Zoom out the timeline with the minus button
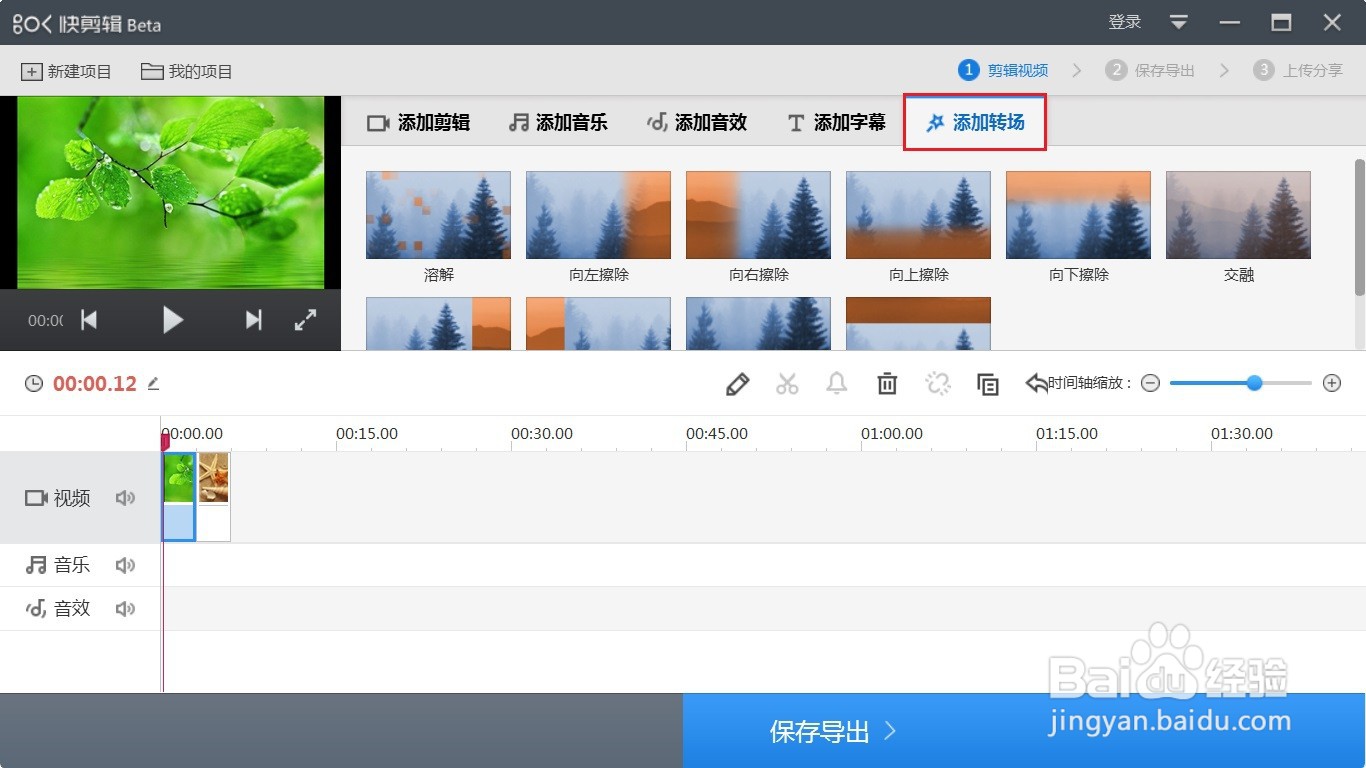 coord(1150,383)
